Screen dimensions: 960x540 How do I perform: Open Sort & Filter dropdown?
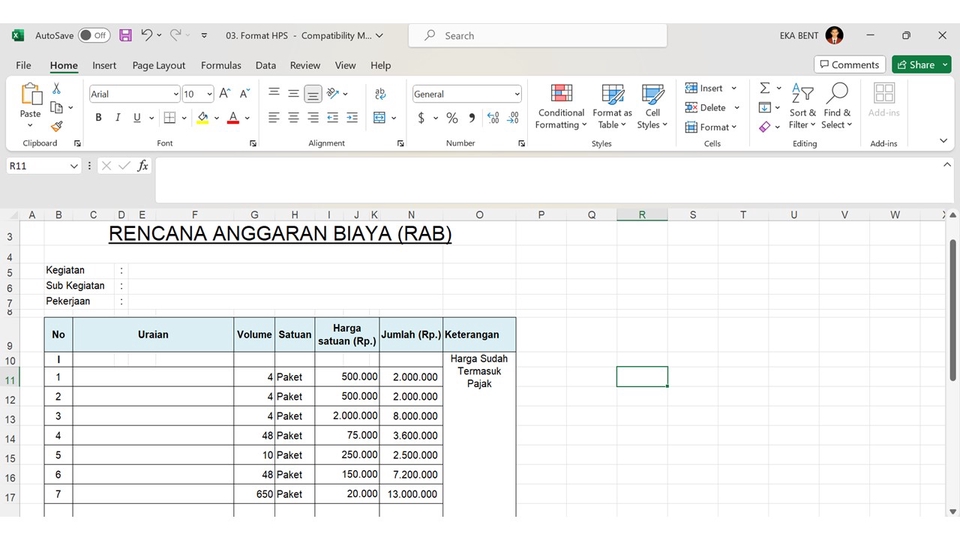(x=802, y=107)
